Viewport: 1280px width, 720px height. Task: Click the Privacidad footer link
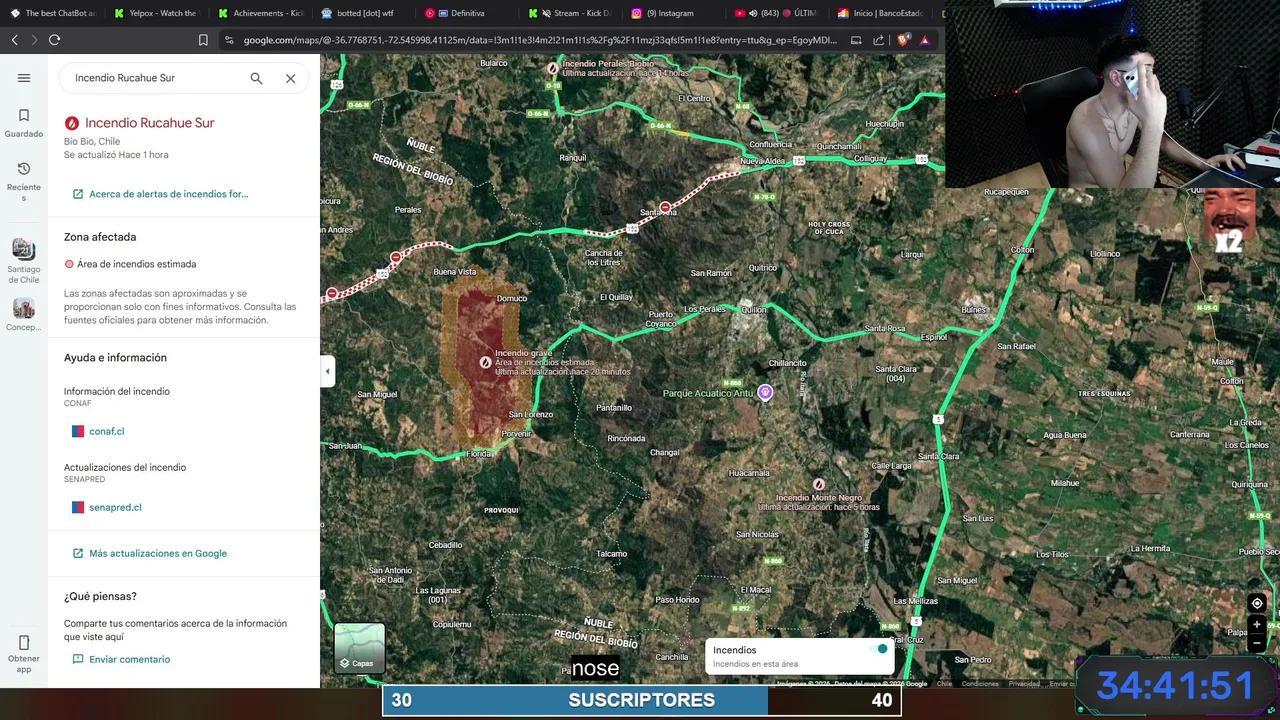tap(1024, 684)
